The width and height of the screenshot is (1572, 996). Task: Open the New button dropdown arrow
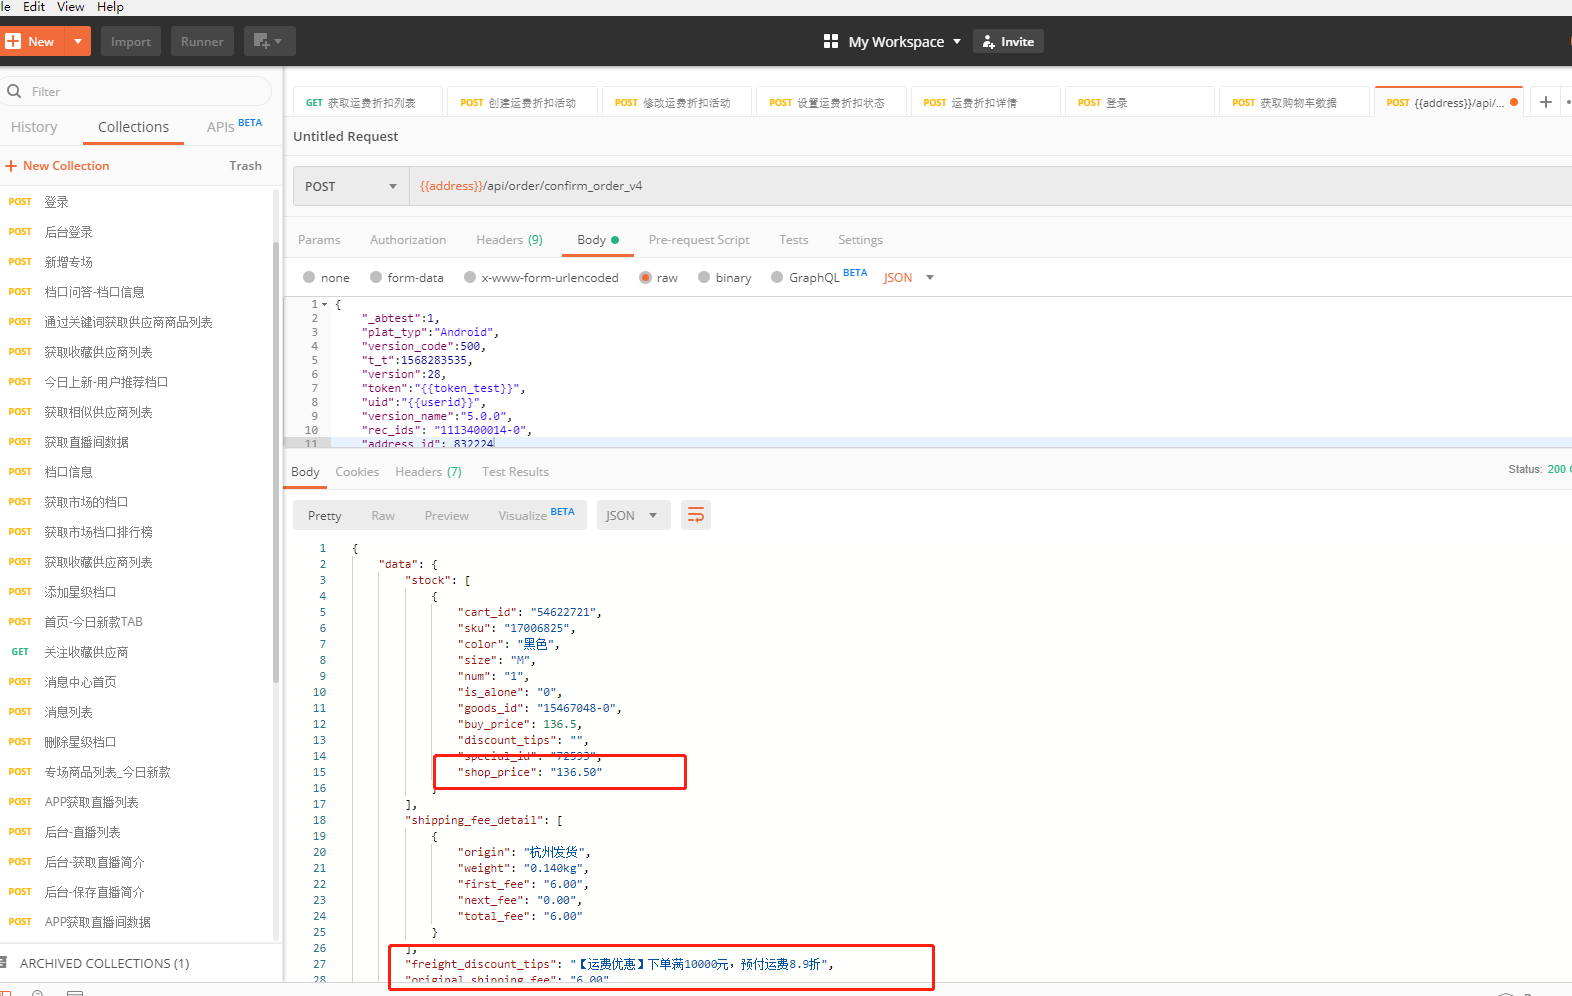(78, 41)
